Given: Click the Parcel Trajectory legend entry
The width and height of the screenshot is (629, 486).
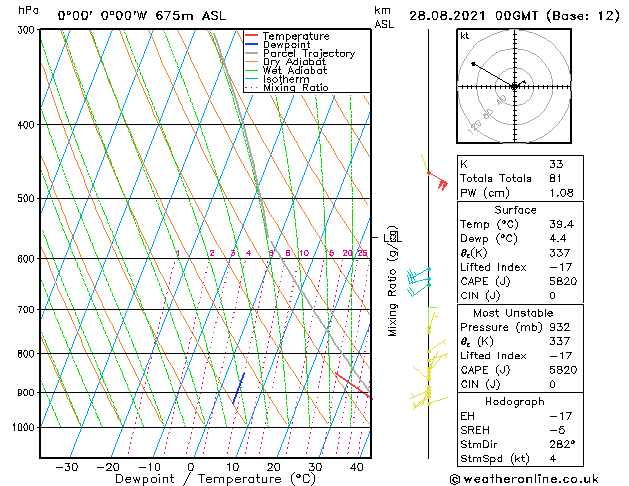Looking at the screenshot, I should [308, 54].
